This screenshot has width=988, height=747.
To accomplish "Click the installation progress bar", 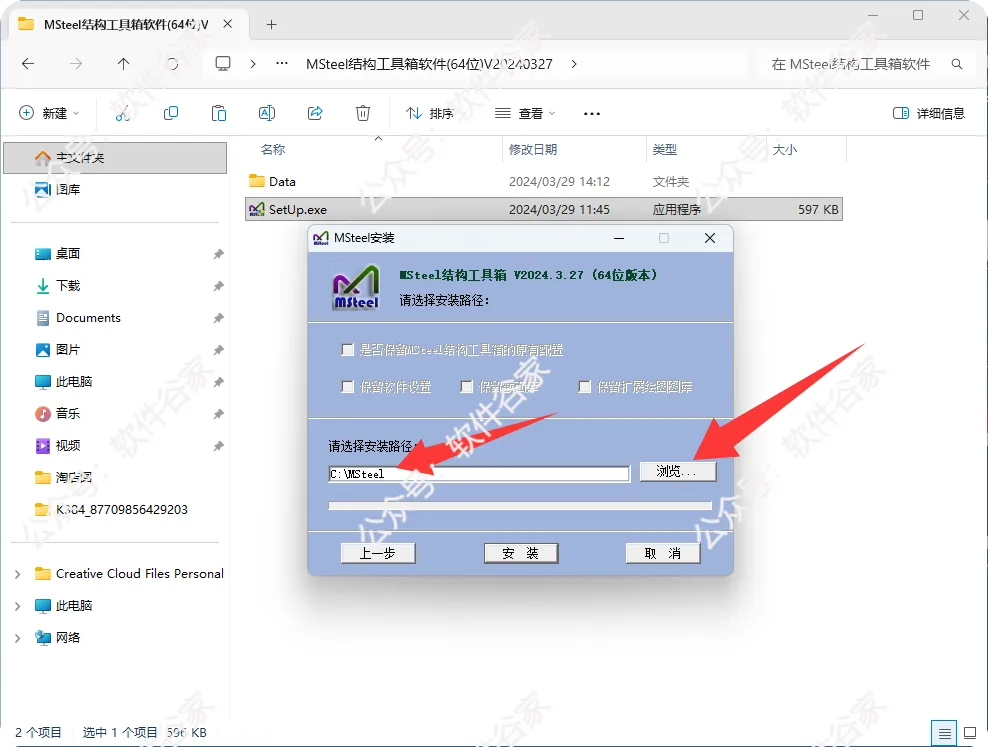I will [520, 506].
